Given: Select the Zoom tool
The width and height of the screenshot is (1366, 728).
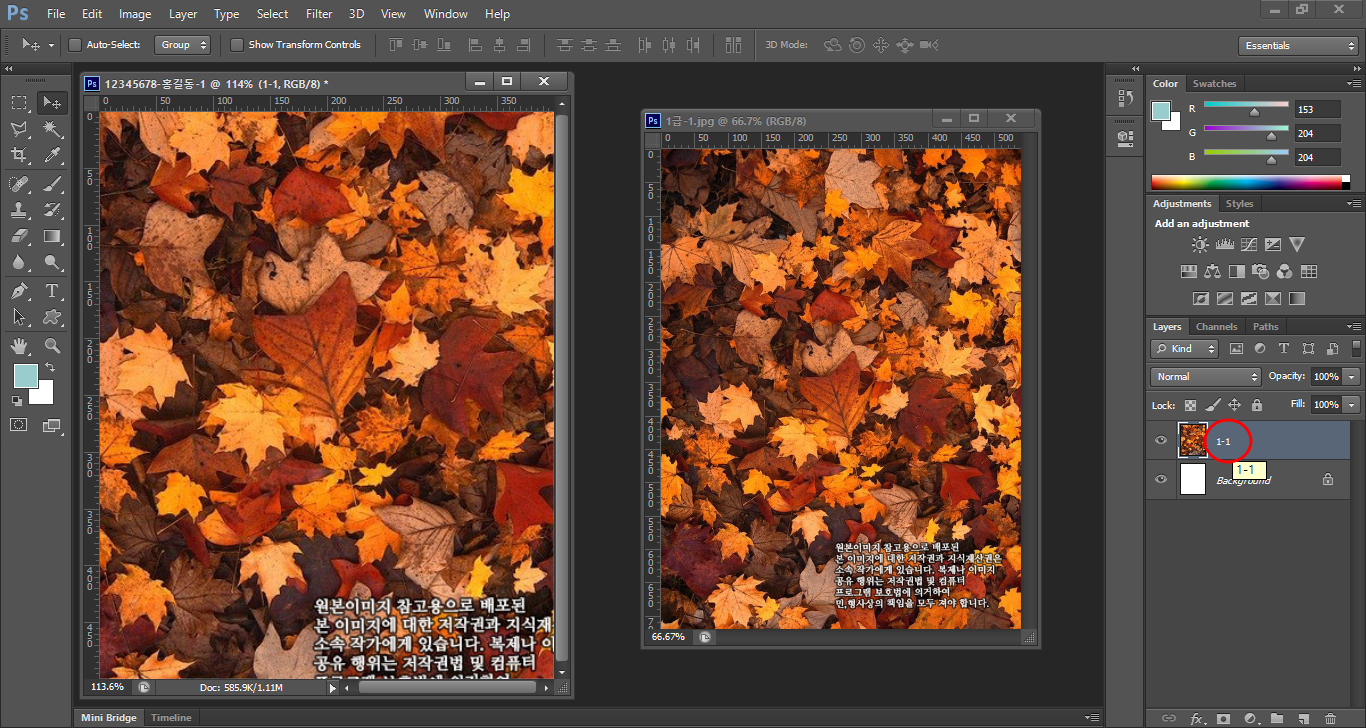Looking at the screenshot, I should click(52, 346).
